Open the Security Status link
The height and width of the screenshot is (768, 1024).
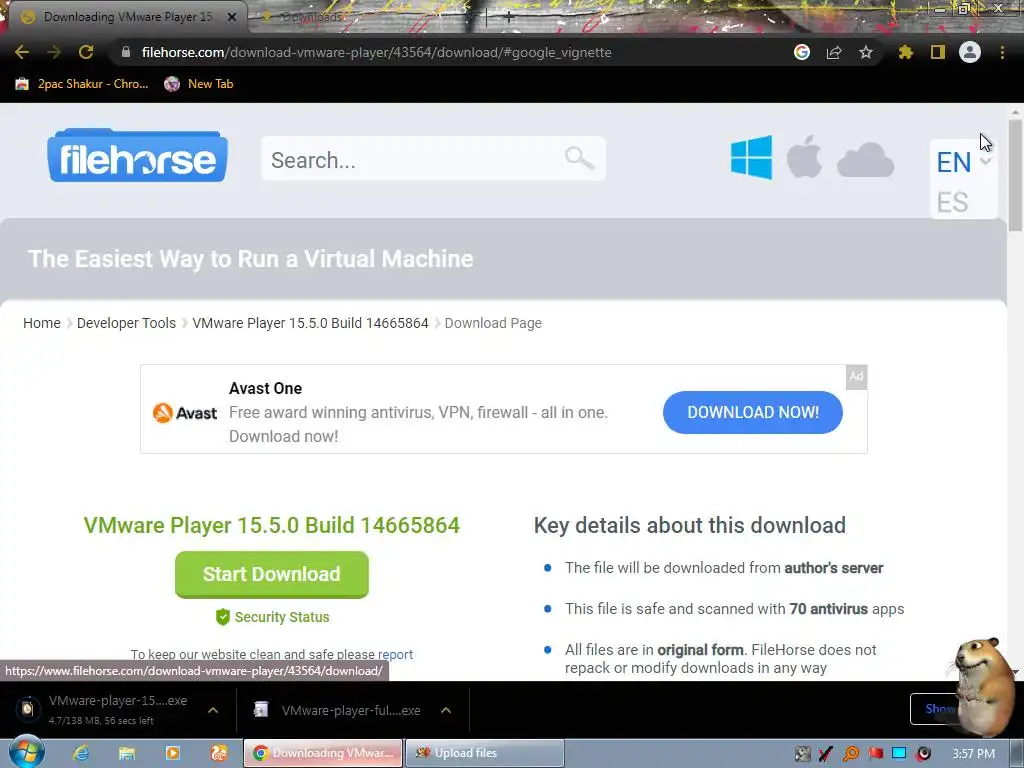pos(273,616)
